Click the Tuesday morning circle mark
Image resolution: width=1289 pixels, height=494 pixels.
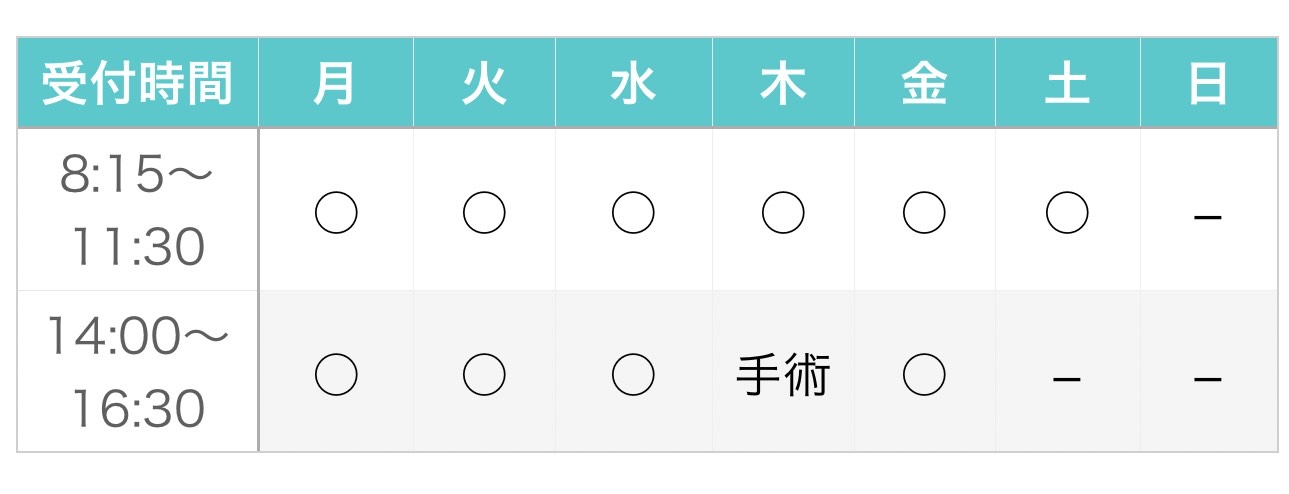484,213
